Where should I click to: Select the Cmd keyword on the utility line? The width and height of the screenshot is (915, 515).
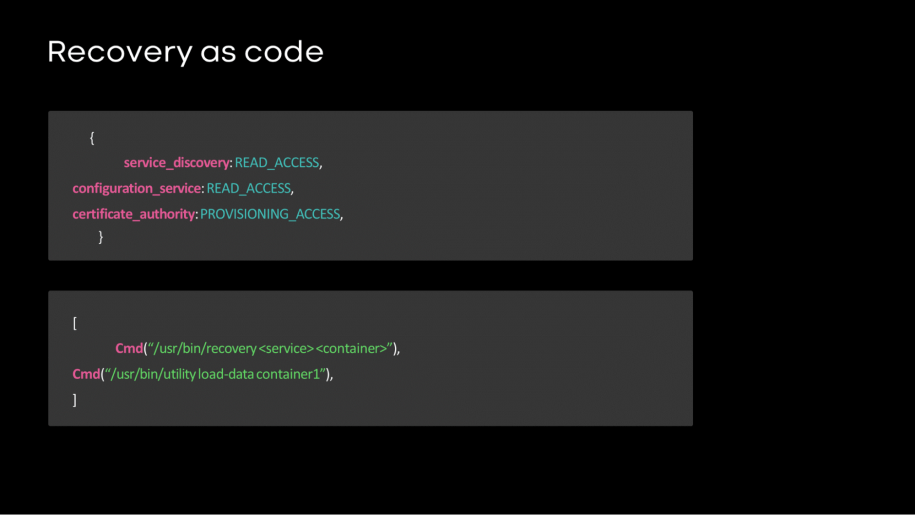pos(86,374)
